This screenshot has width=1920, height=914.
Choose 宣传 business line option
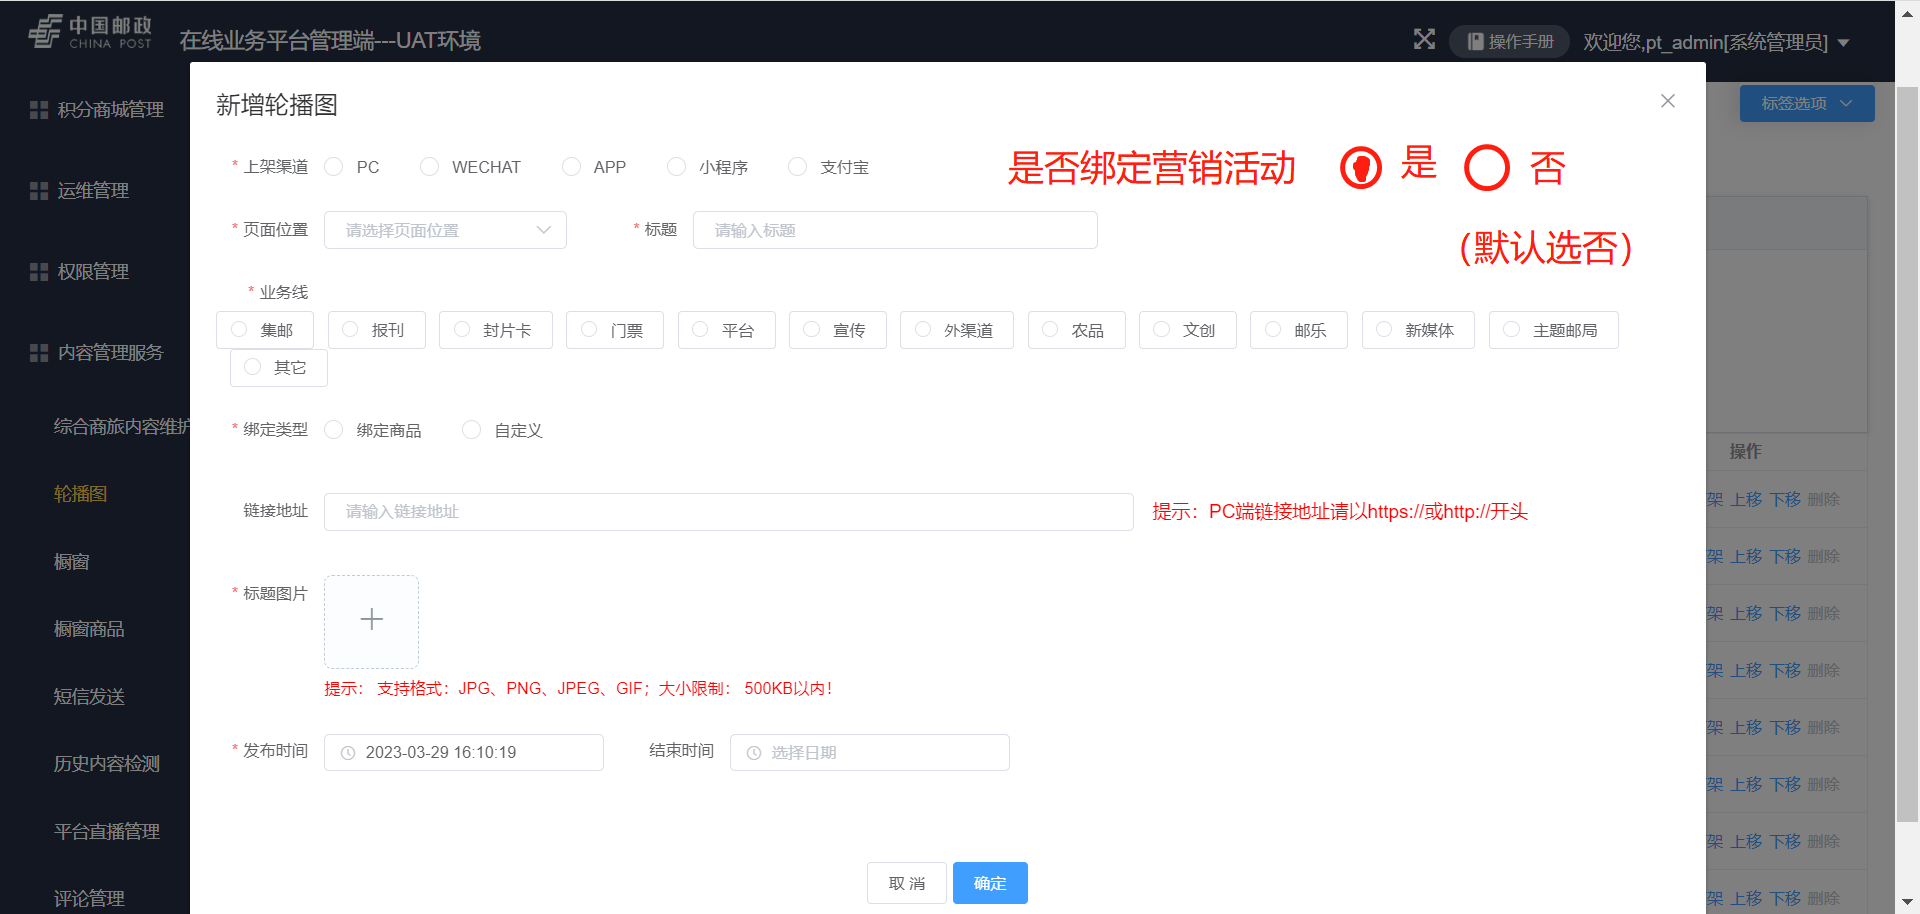838,330
